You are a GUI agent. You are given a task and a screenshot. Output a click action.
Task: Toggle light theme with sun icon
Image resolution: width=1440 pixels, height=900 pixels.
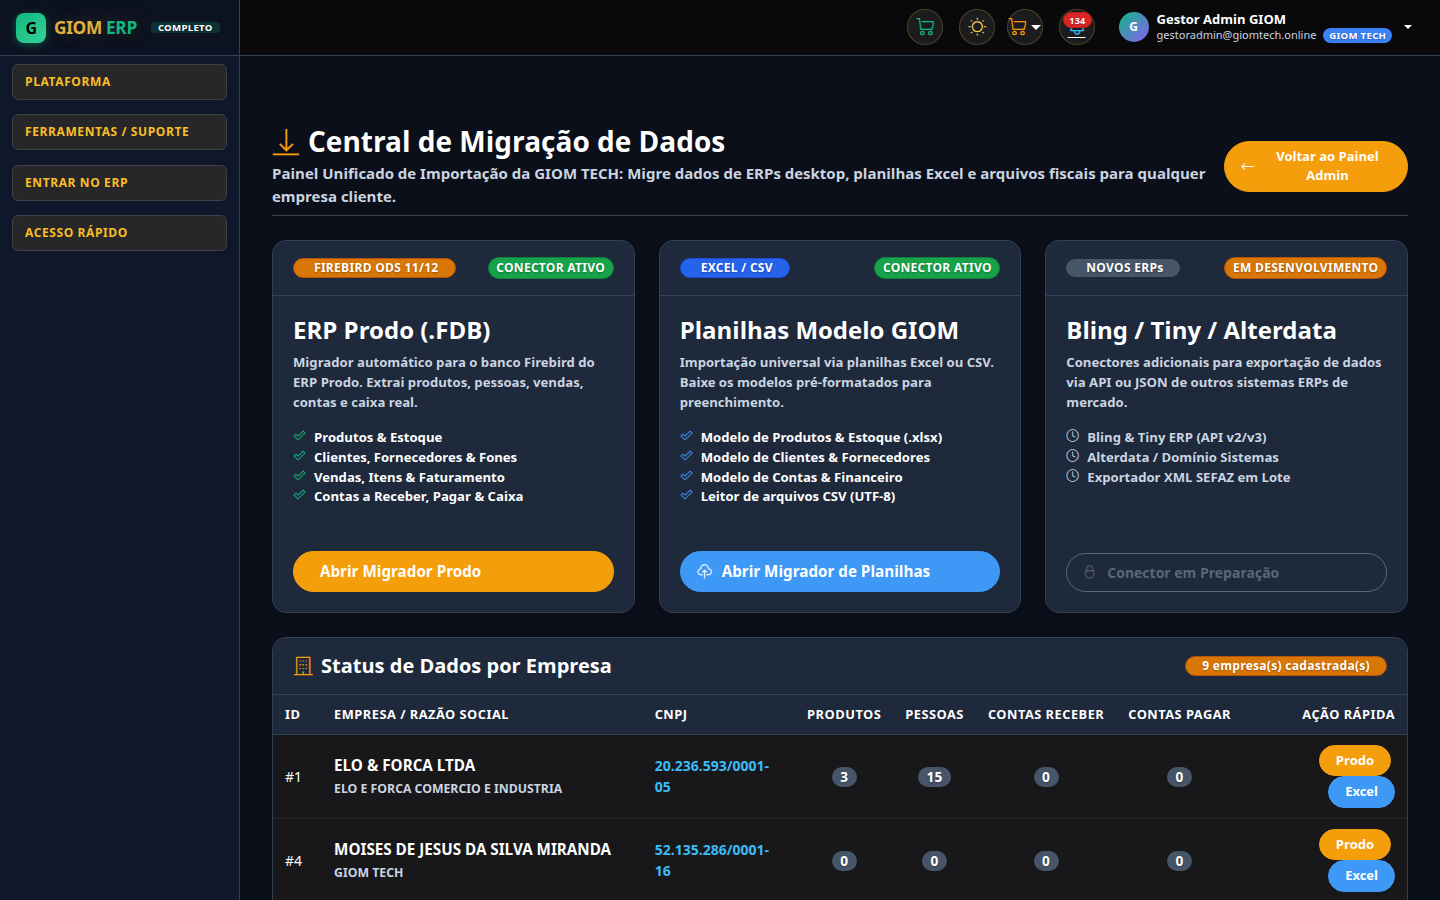(977, 27)
